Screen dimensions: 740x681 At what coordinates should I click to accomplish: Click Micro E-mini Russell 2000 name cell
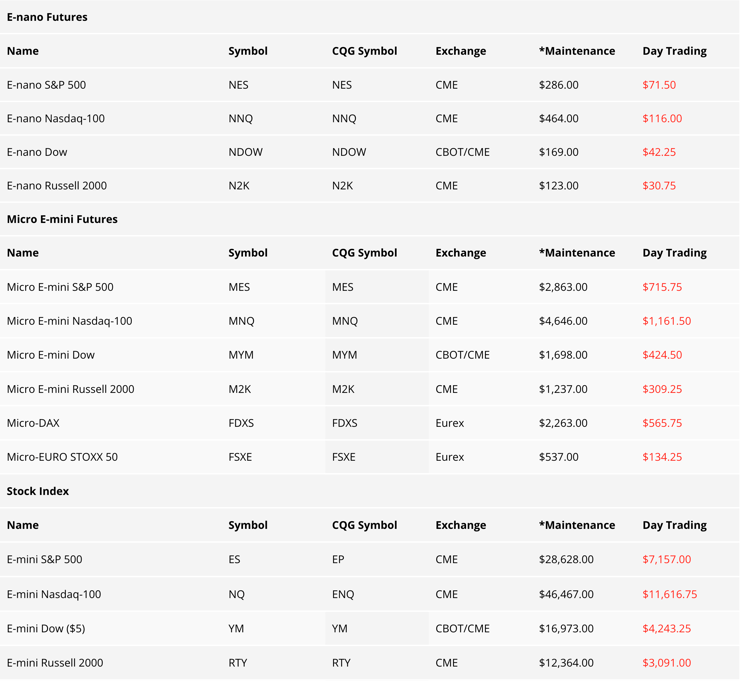[70, 389]
